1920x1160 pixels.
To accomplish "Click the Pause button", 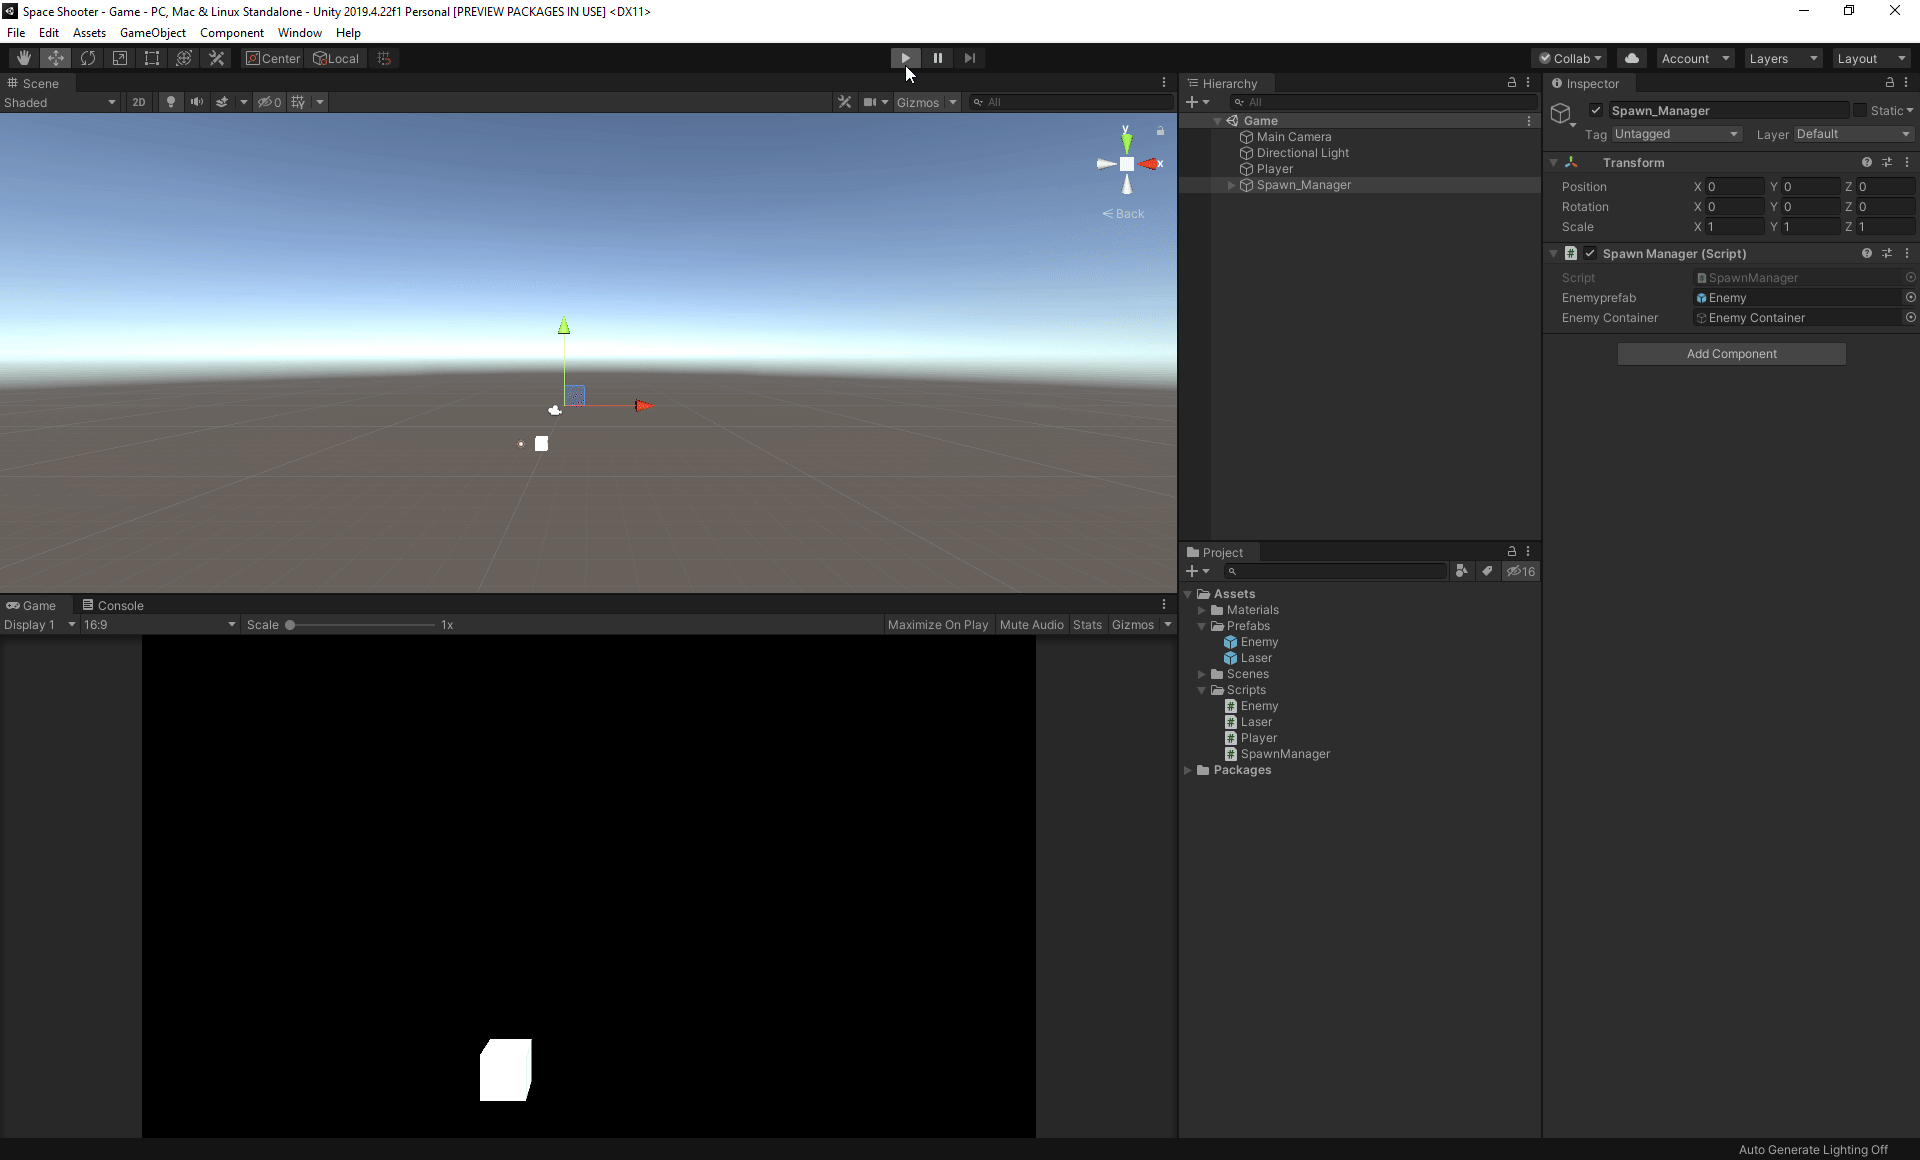I will tap(937, 58).
